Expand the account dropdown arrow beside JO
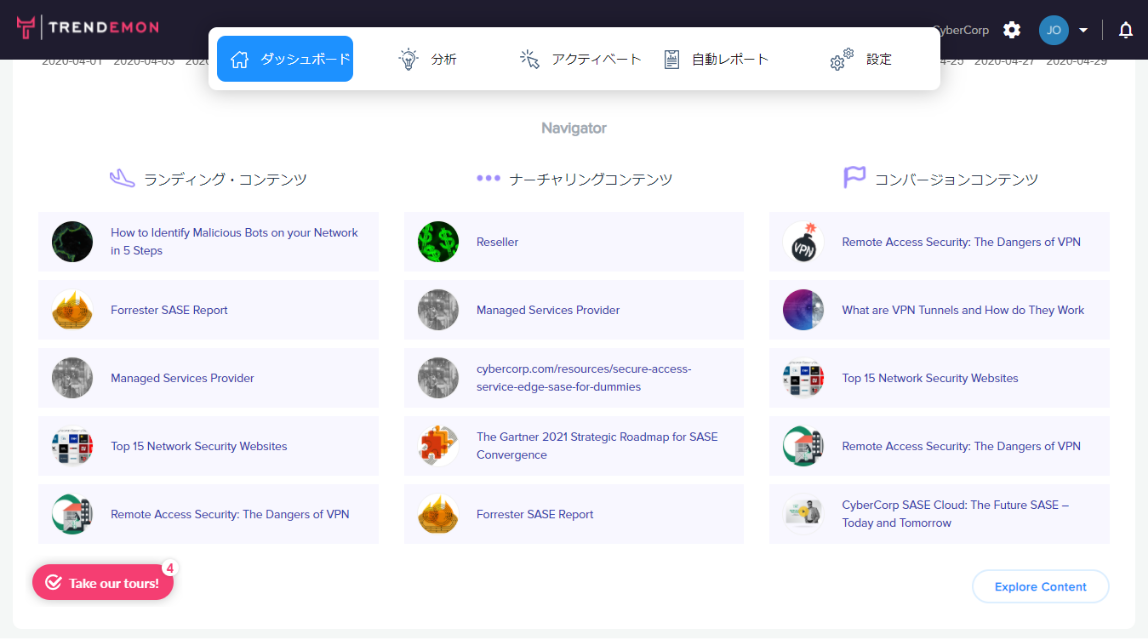This screenshot has height=639, width=1148. pyautogui.click(x=1084, y=30)
